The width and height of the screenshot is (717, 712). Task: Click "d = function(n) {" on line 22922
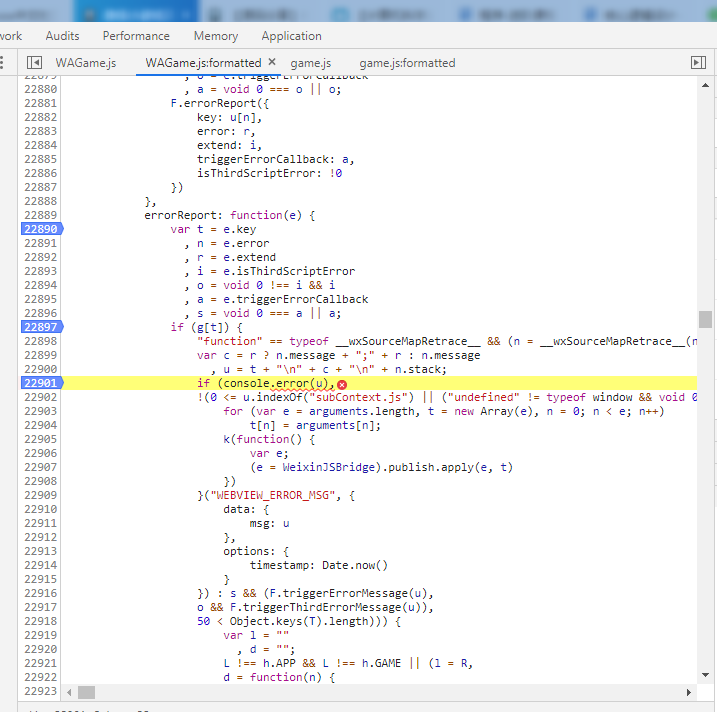point(279,677)
